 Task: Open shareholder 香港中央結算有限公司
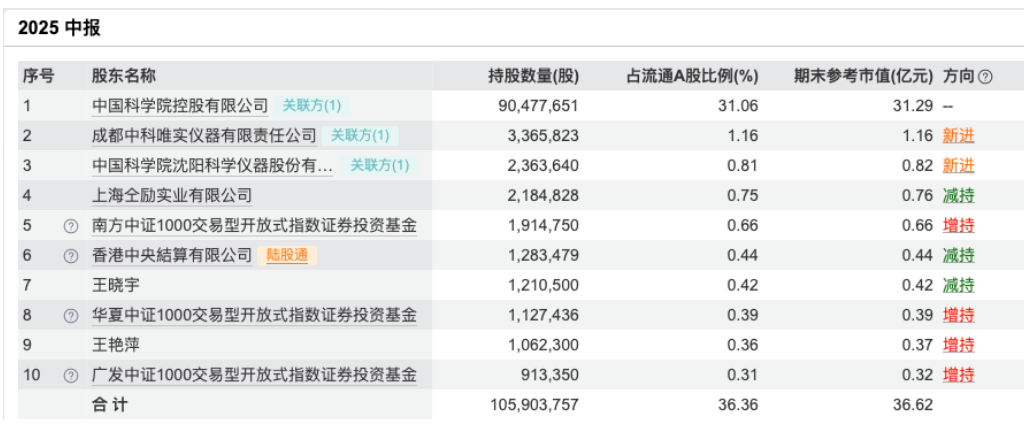[172, 256]
